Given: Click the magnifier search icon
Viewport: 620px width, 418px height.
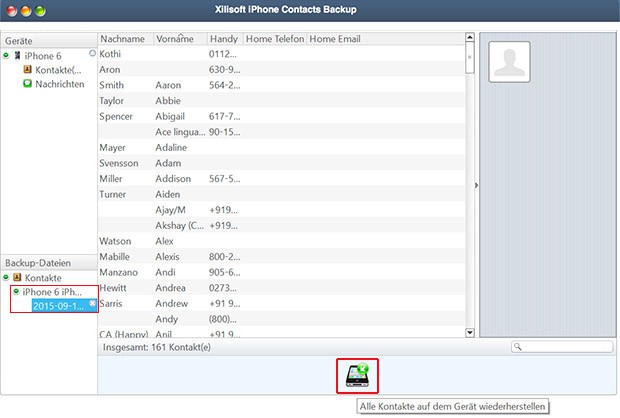Looking at the screenshot, I should (x=518, y=347).
